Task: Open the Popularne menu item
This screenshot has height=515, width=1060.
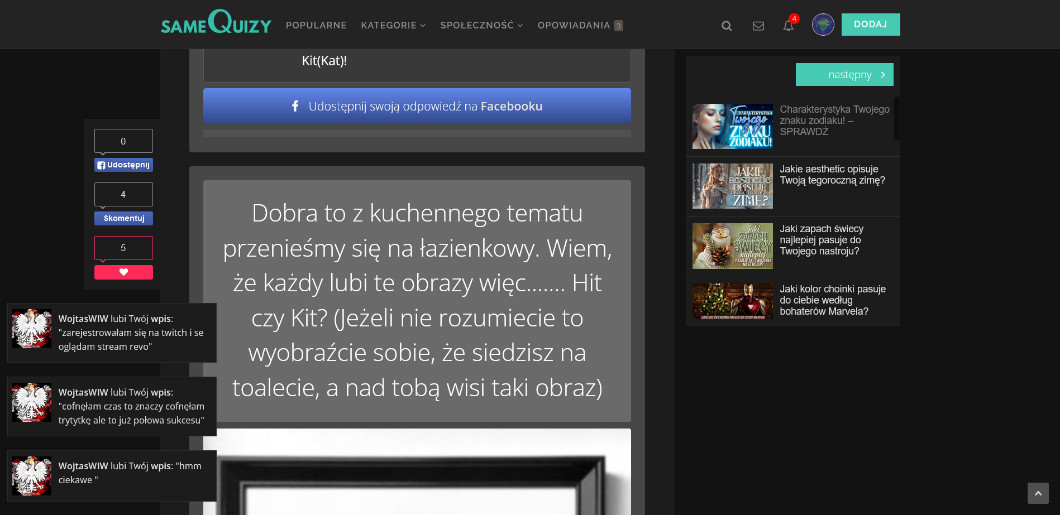Action: point(316,25)
